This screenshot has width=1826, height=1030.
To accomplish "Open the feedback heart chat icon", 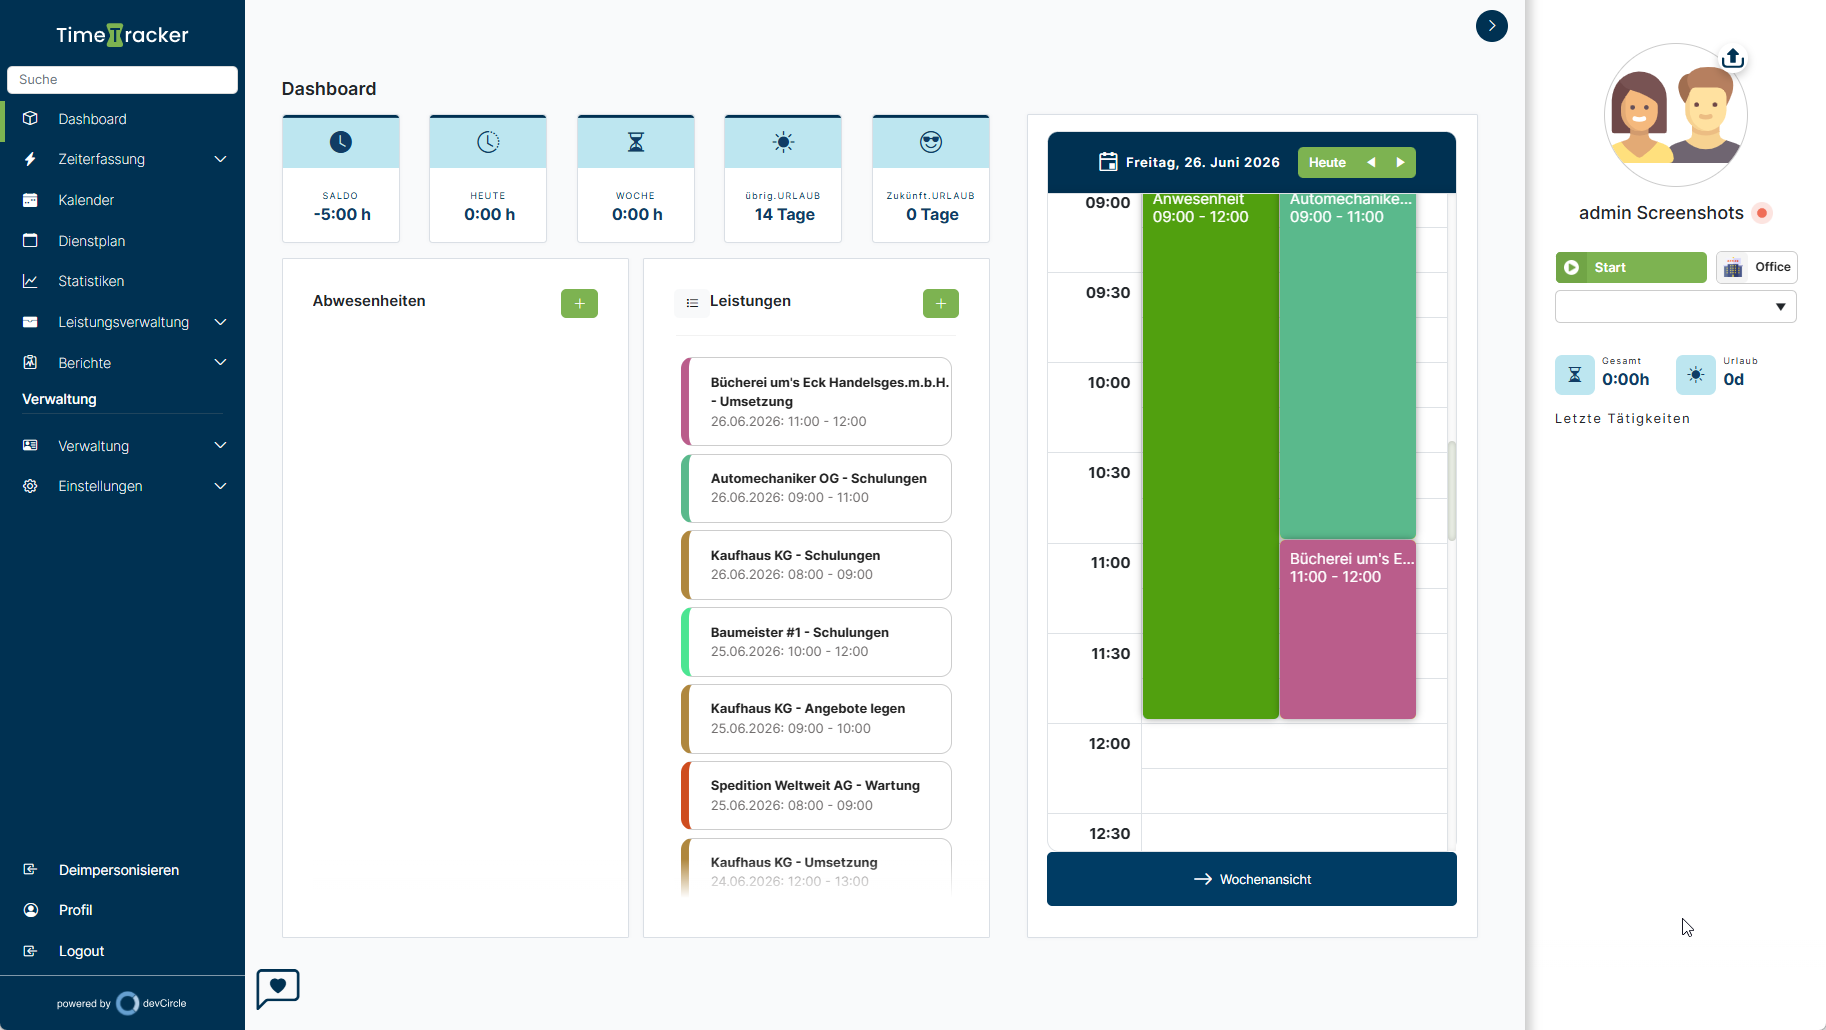I will 278,988.
